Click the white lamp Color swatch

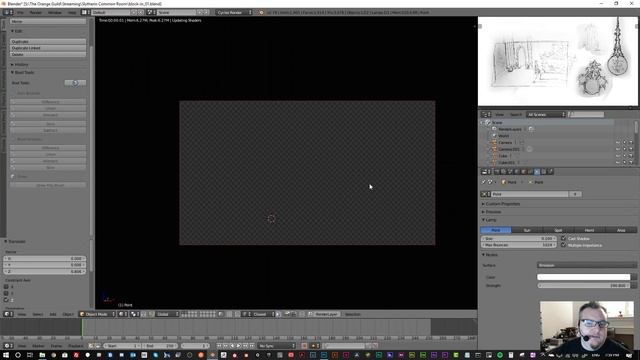click(x=584, y=277)
